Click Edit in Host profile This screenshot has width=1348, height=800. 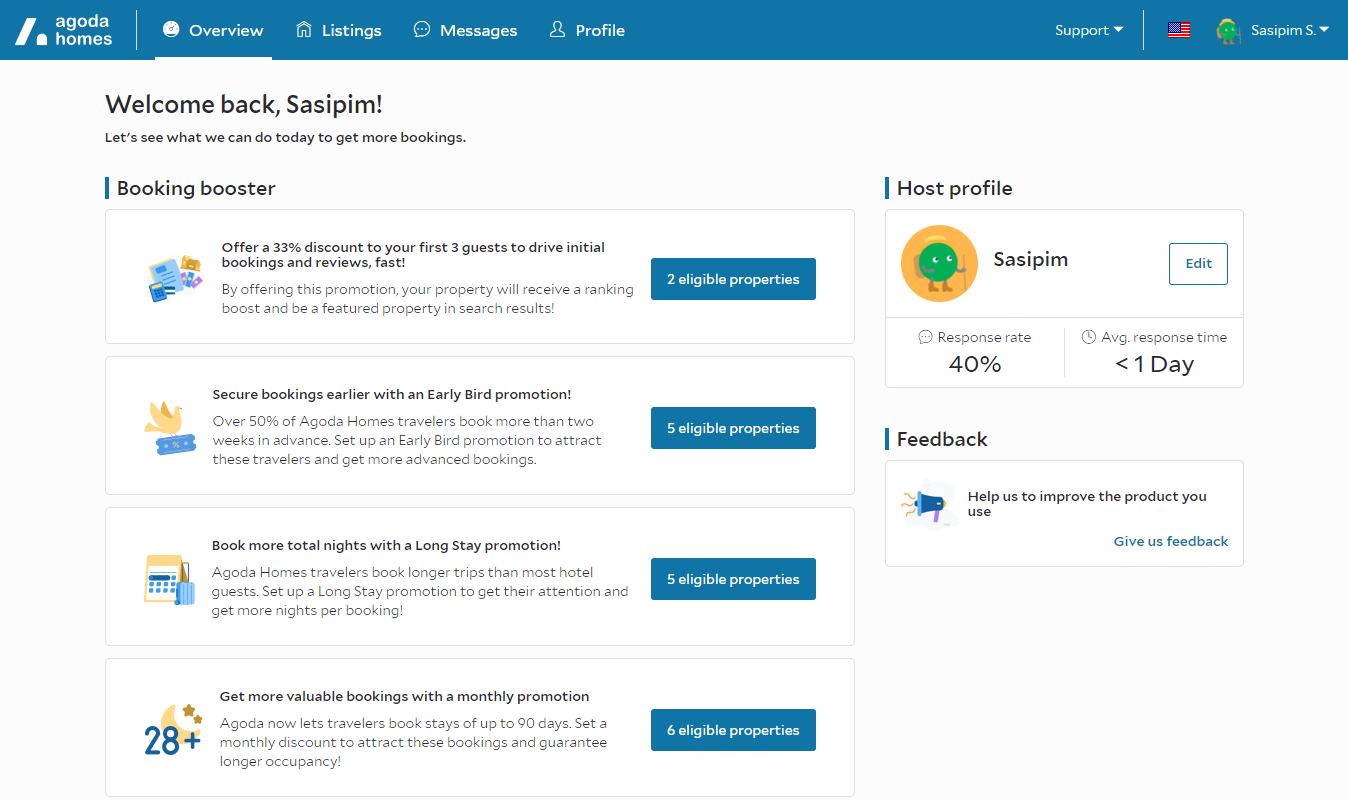click(x=1198, y=264)
